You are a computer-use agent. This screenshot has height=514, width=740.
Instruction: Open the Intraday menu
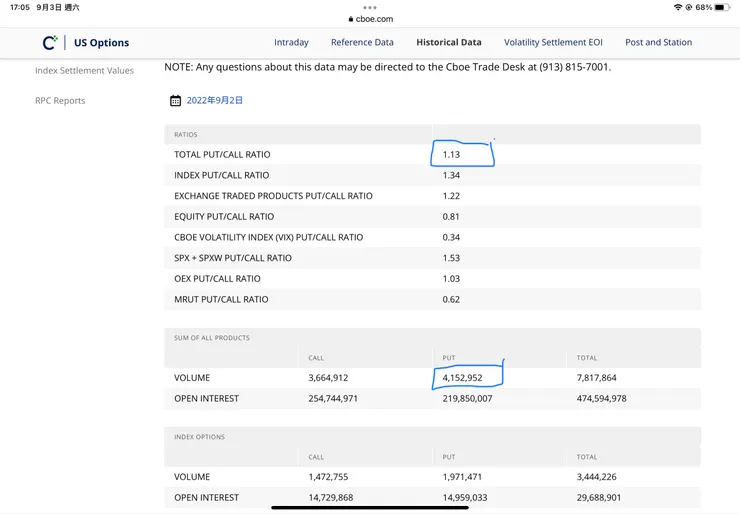(x=291, y=43)
